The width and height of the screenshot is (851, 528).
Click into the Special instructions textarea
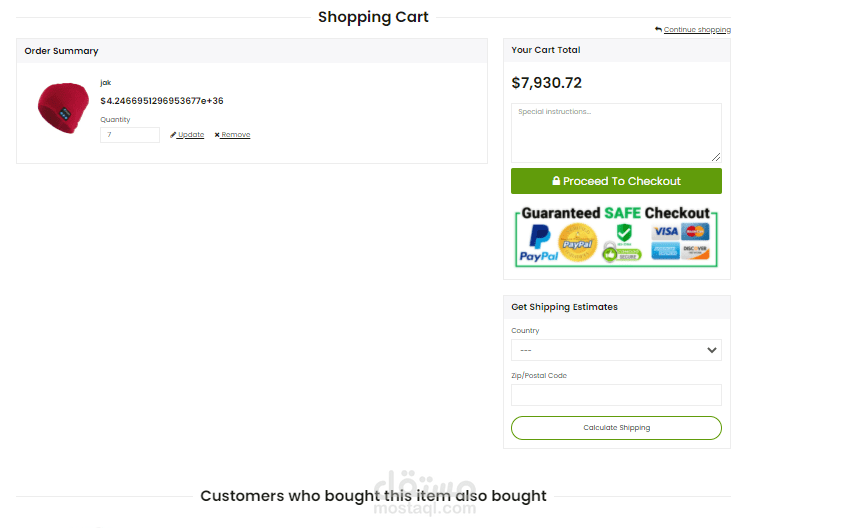616,132
